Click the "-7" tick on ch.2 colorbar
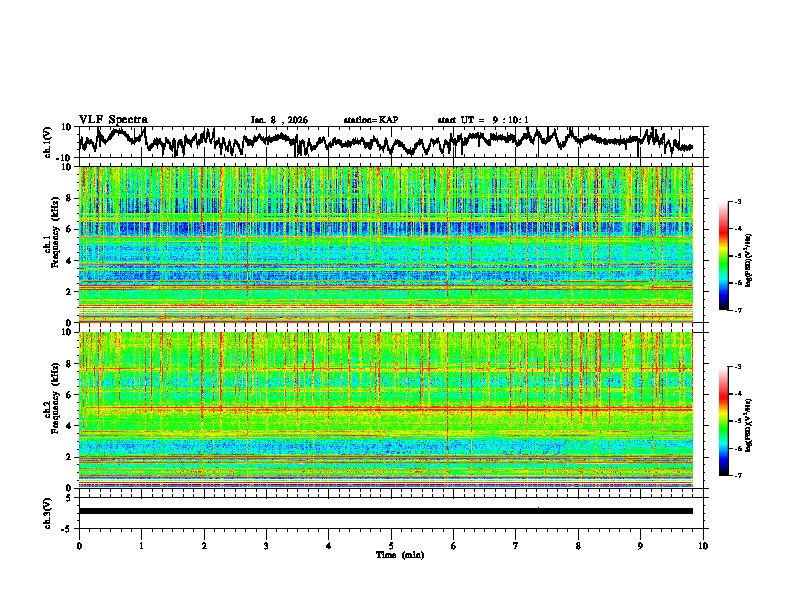 pyautogui.click(x=738, y=475)
